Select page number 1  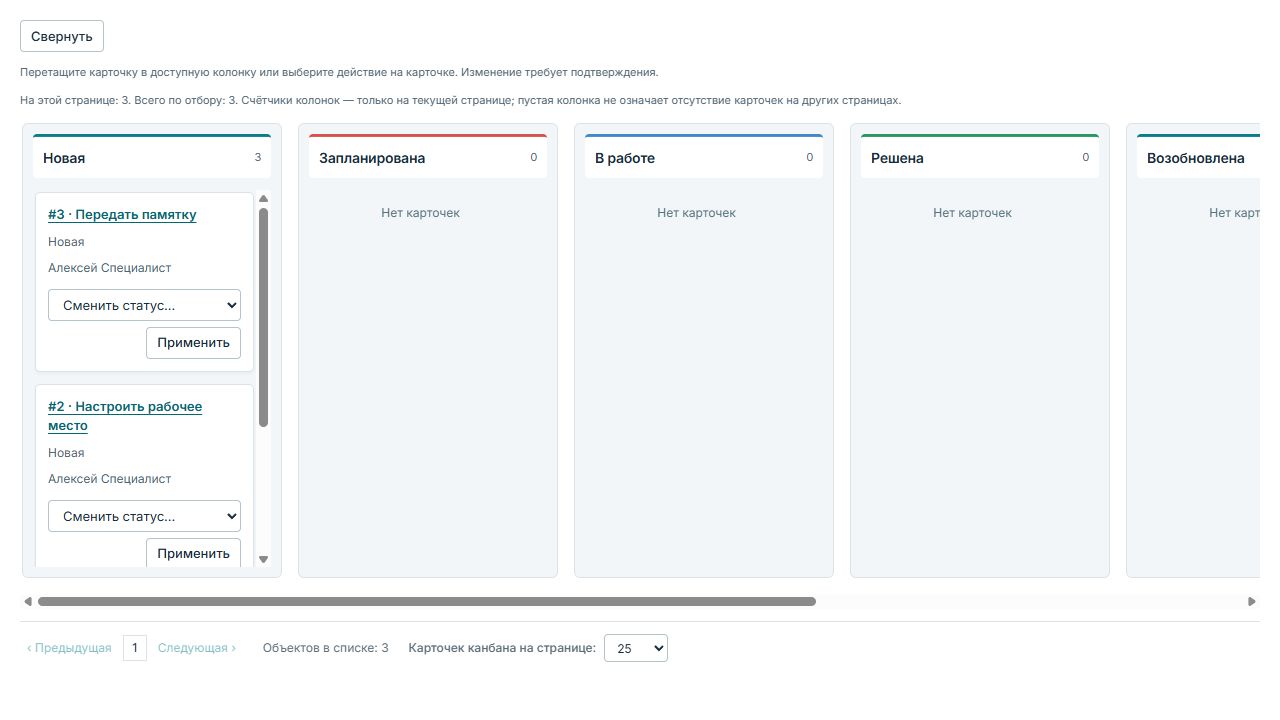135,648
